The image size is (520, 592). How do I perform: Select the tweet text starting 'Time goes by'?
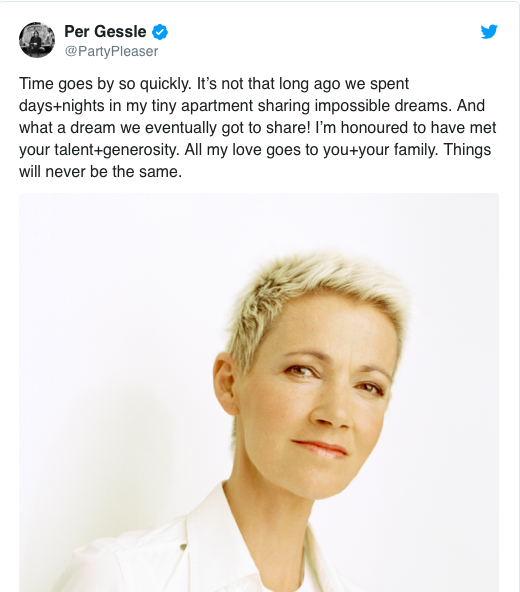[x=258, y=128]
